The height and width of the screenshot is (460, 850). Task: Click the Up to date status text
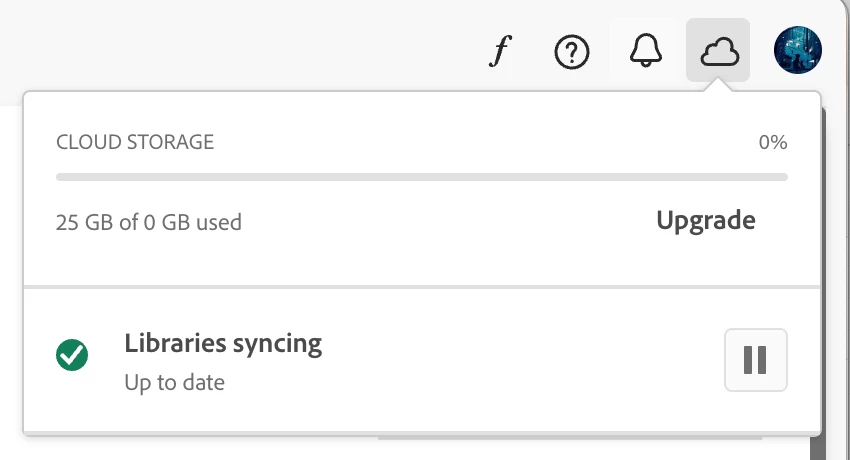(174, 382)
